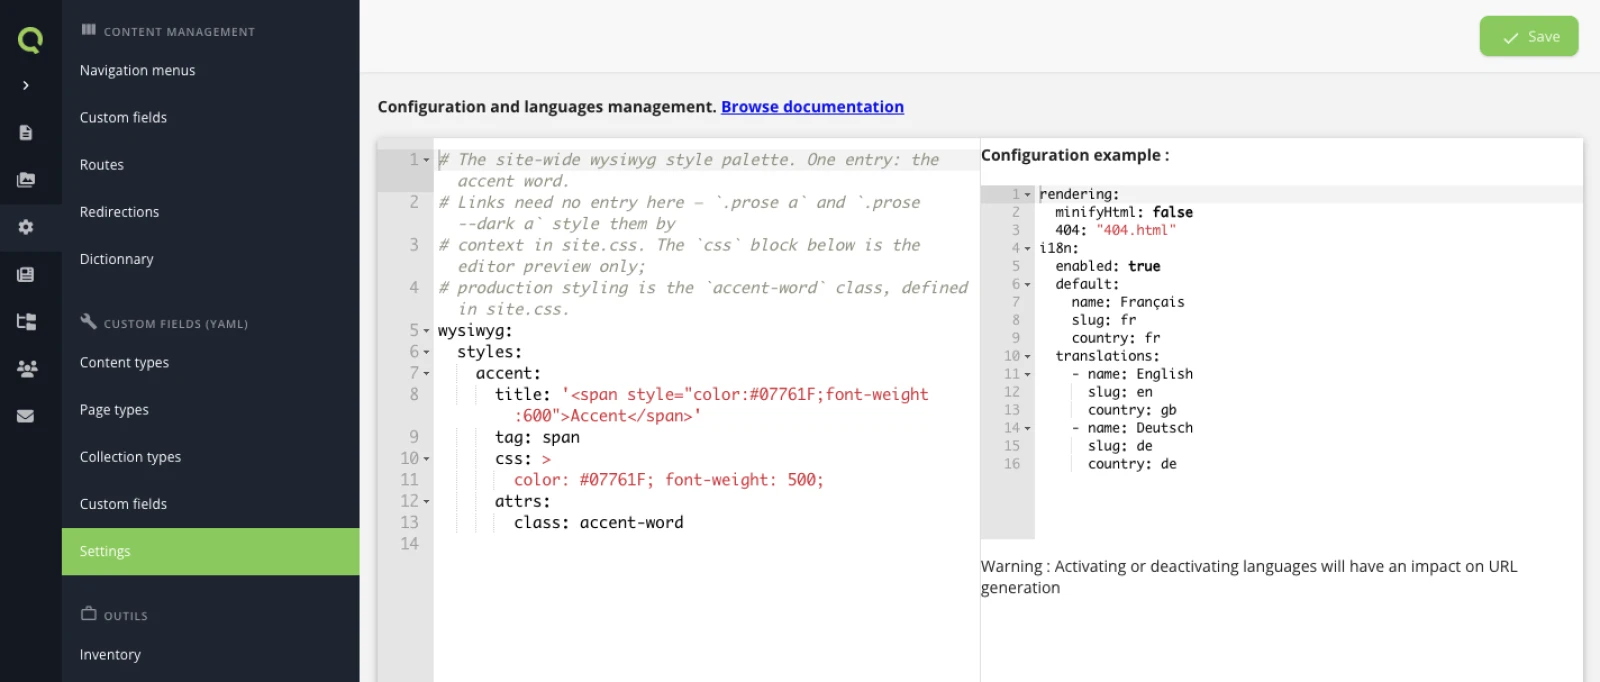This screenshot has width=1600, height=682.
Task: Click the language URL warning text
Action: [1249, 577]
